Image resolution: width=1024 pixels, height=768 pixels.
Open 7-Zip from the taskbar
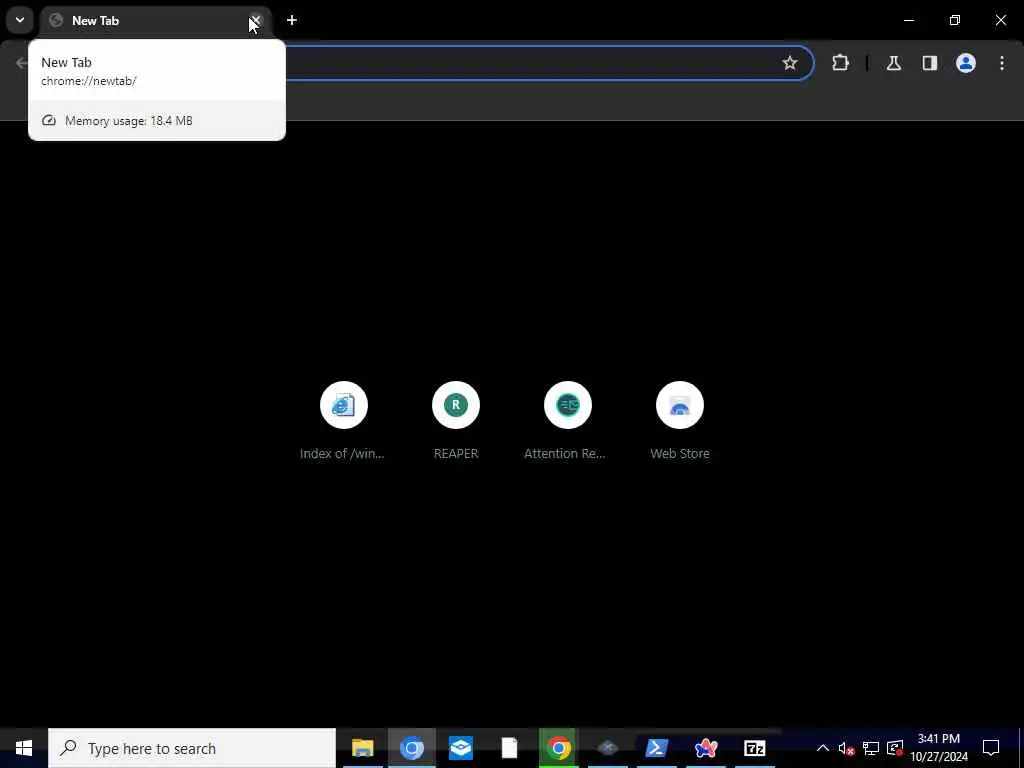point(754,748)
